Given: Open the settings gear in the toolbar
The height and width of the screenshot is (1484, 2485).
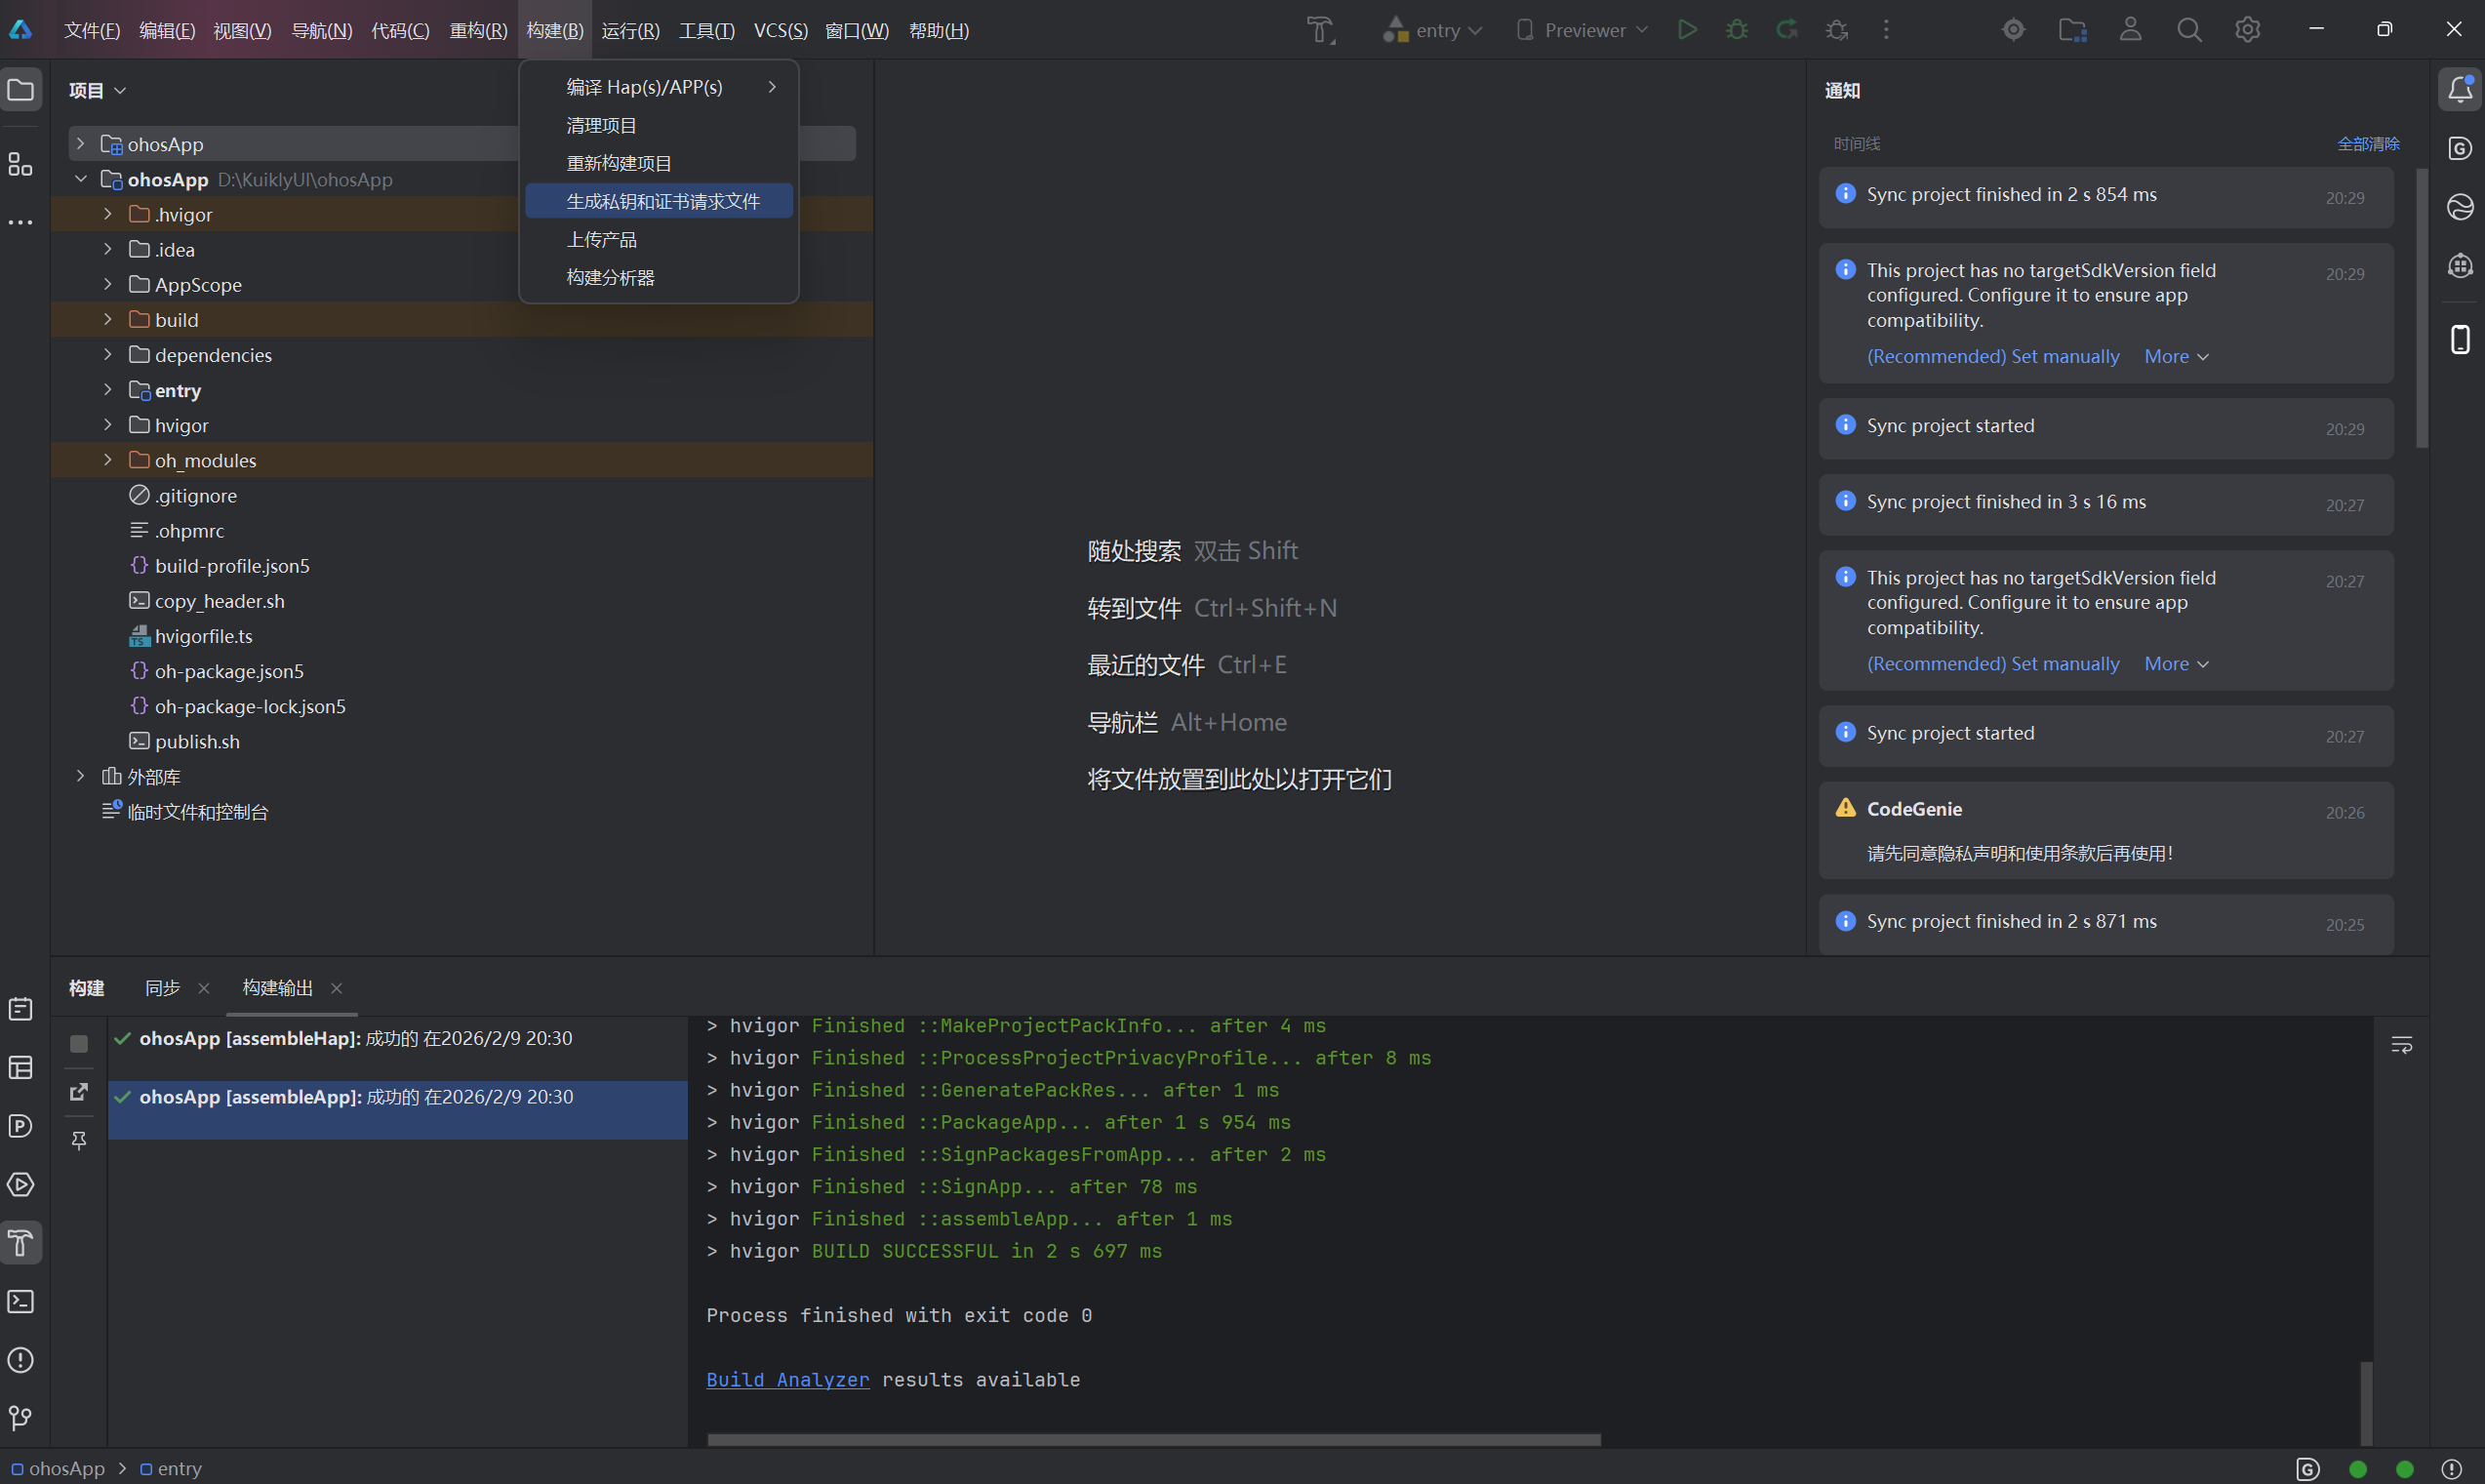Looking at the screenshot, I should coord(2248,30).
